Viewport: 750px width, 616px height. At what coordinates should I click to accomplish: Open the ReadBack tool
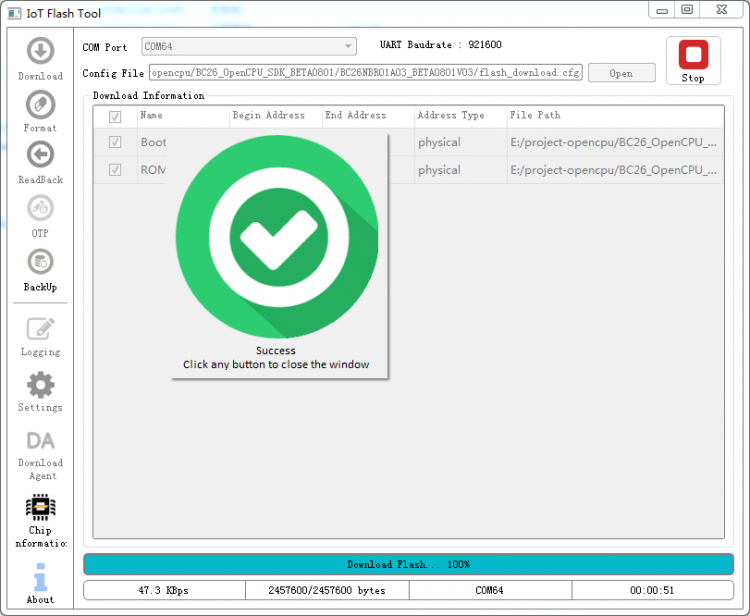click(x=40, y=155)
